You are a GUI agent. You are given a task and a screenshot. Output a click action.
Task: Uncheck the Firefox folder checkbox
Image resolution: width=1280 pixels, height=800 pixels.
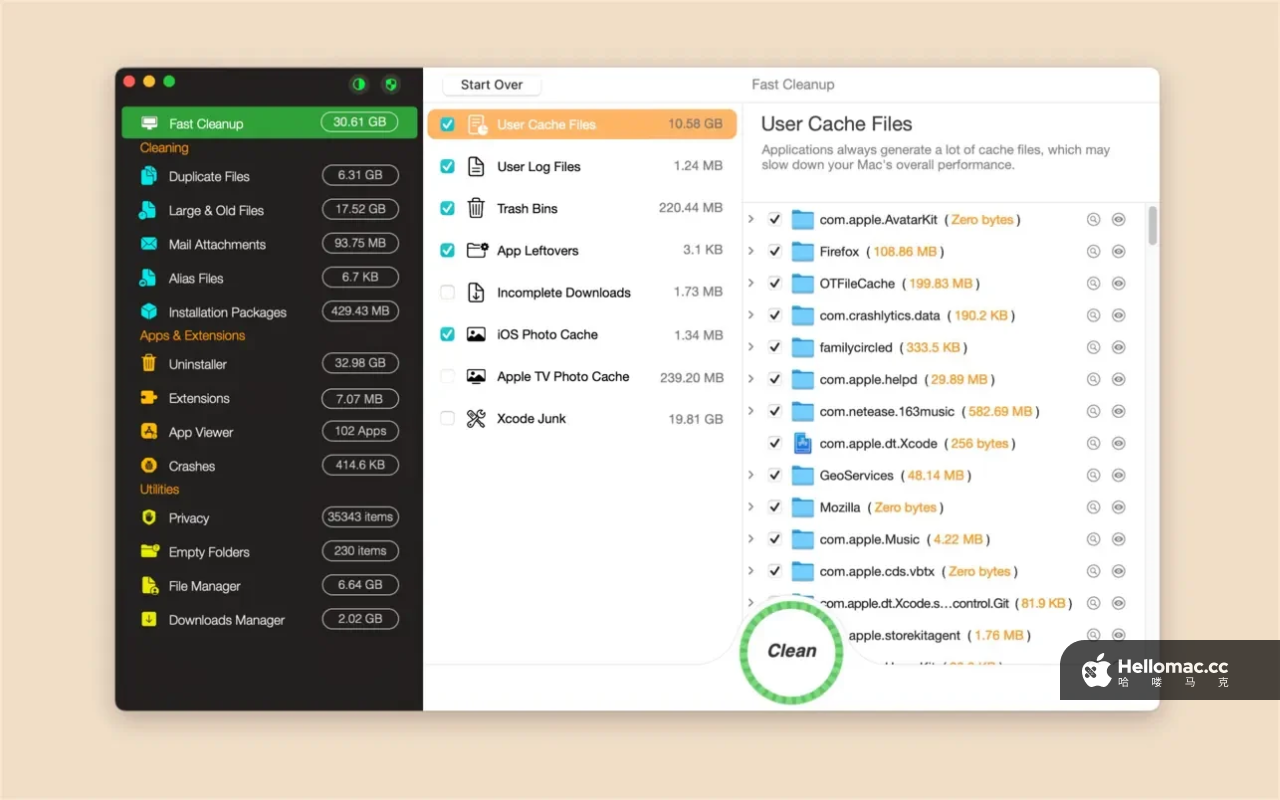774,251
